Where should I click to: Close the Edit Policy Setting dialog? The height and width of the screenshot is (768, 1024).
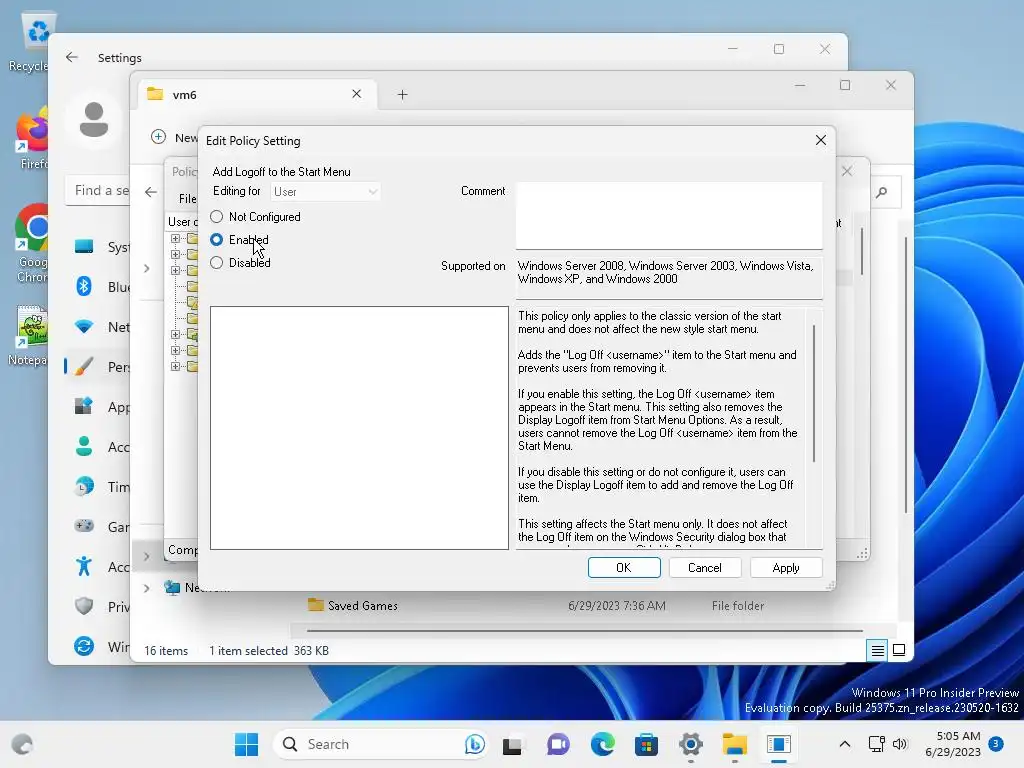tap(821, 140)
